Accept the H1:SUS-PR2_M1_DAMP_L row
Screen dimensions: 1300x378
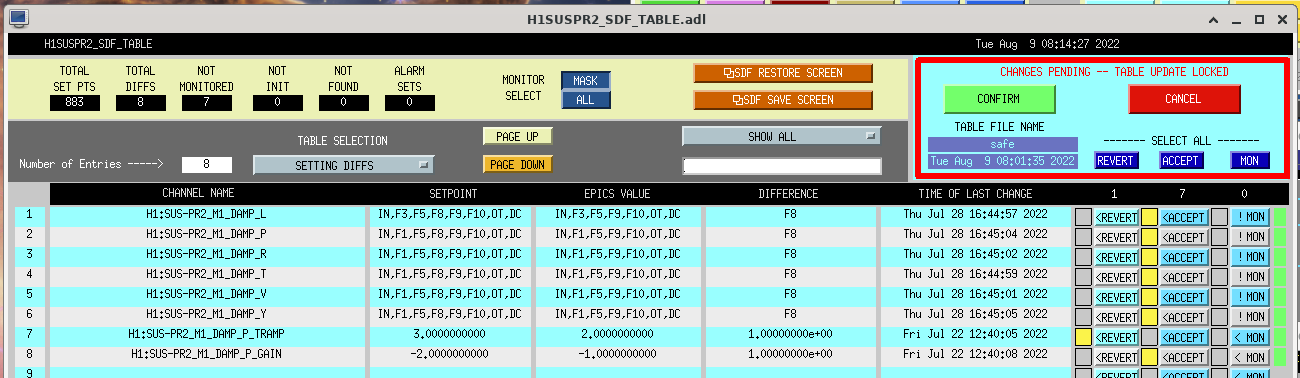(1184, 216)
